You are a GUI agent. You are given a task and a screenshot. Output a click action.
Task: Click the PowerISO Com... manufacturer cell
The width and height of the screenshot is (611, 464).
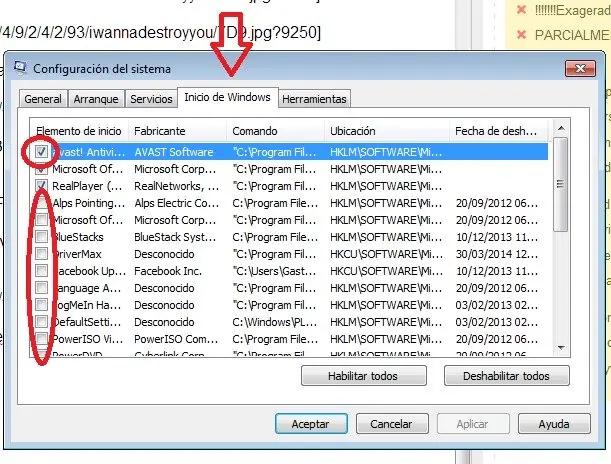[x=176, y=339]
